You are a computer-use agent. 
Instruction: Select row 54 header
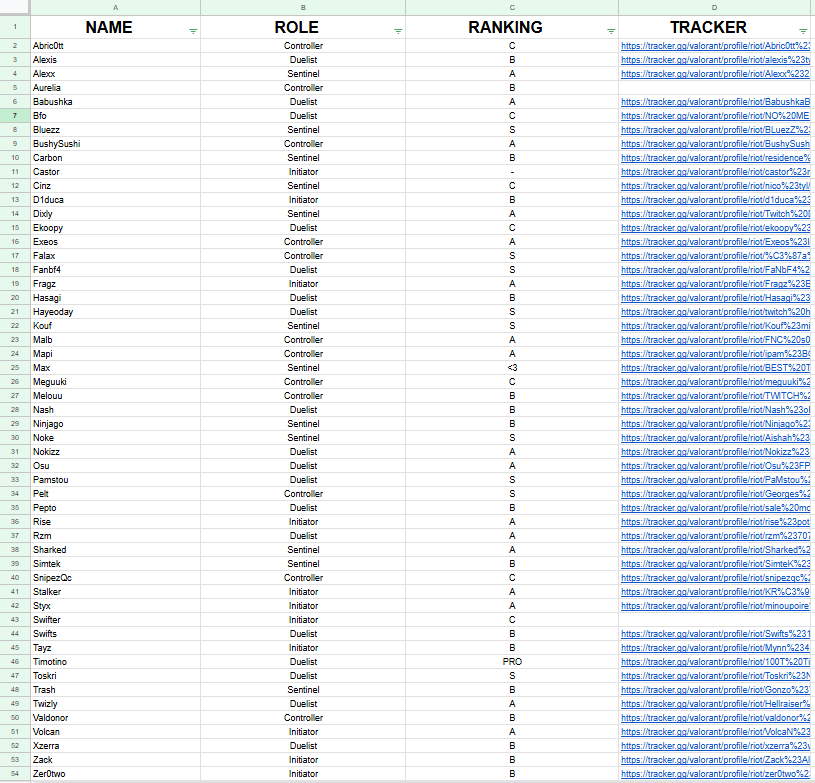pyautogui.click(x=15, y=774)
